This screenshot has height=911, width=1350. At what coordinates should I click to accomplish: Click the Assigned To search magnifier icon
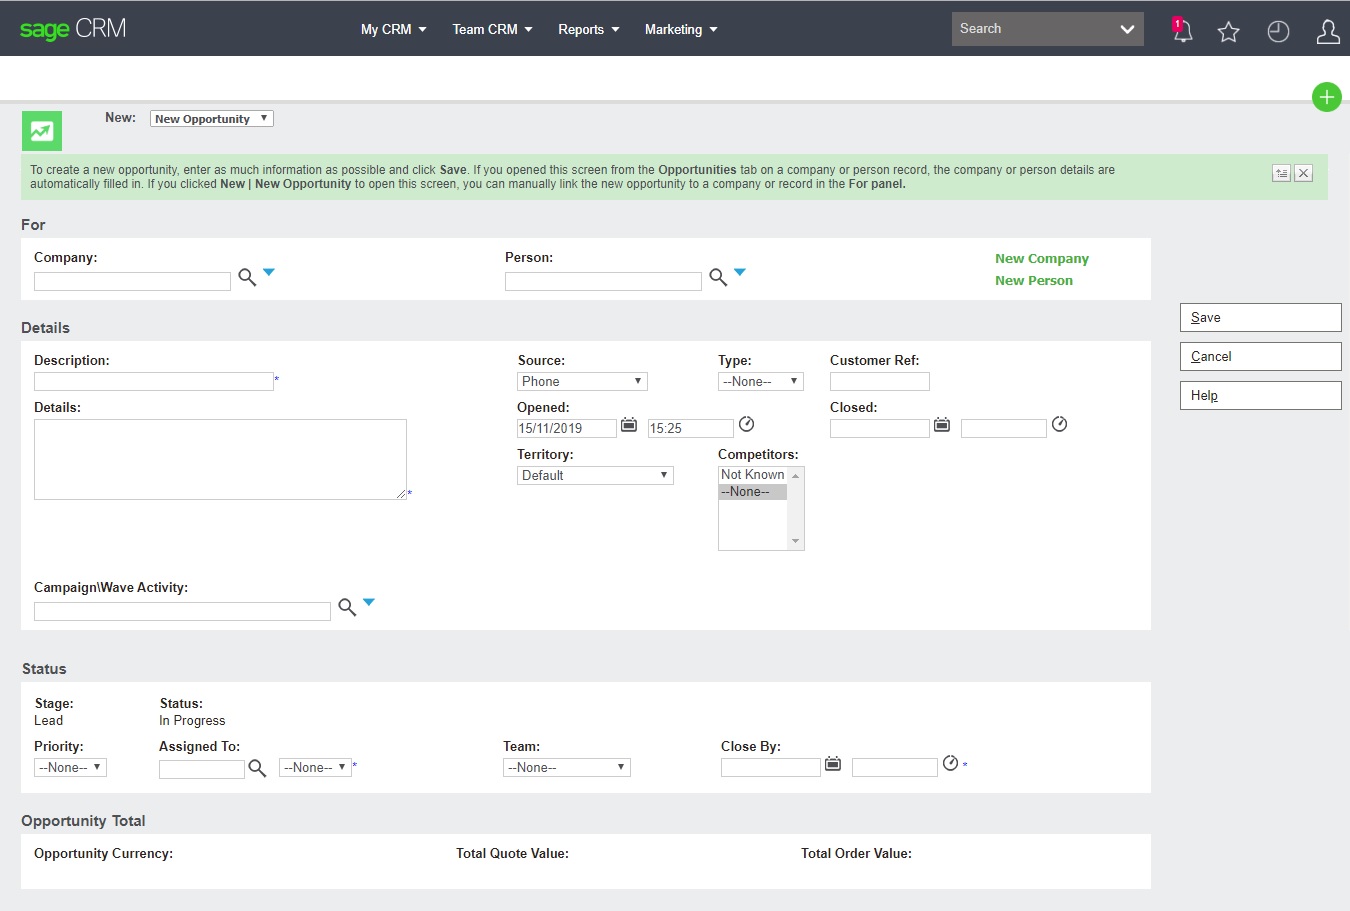coord(257,768)
